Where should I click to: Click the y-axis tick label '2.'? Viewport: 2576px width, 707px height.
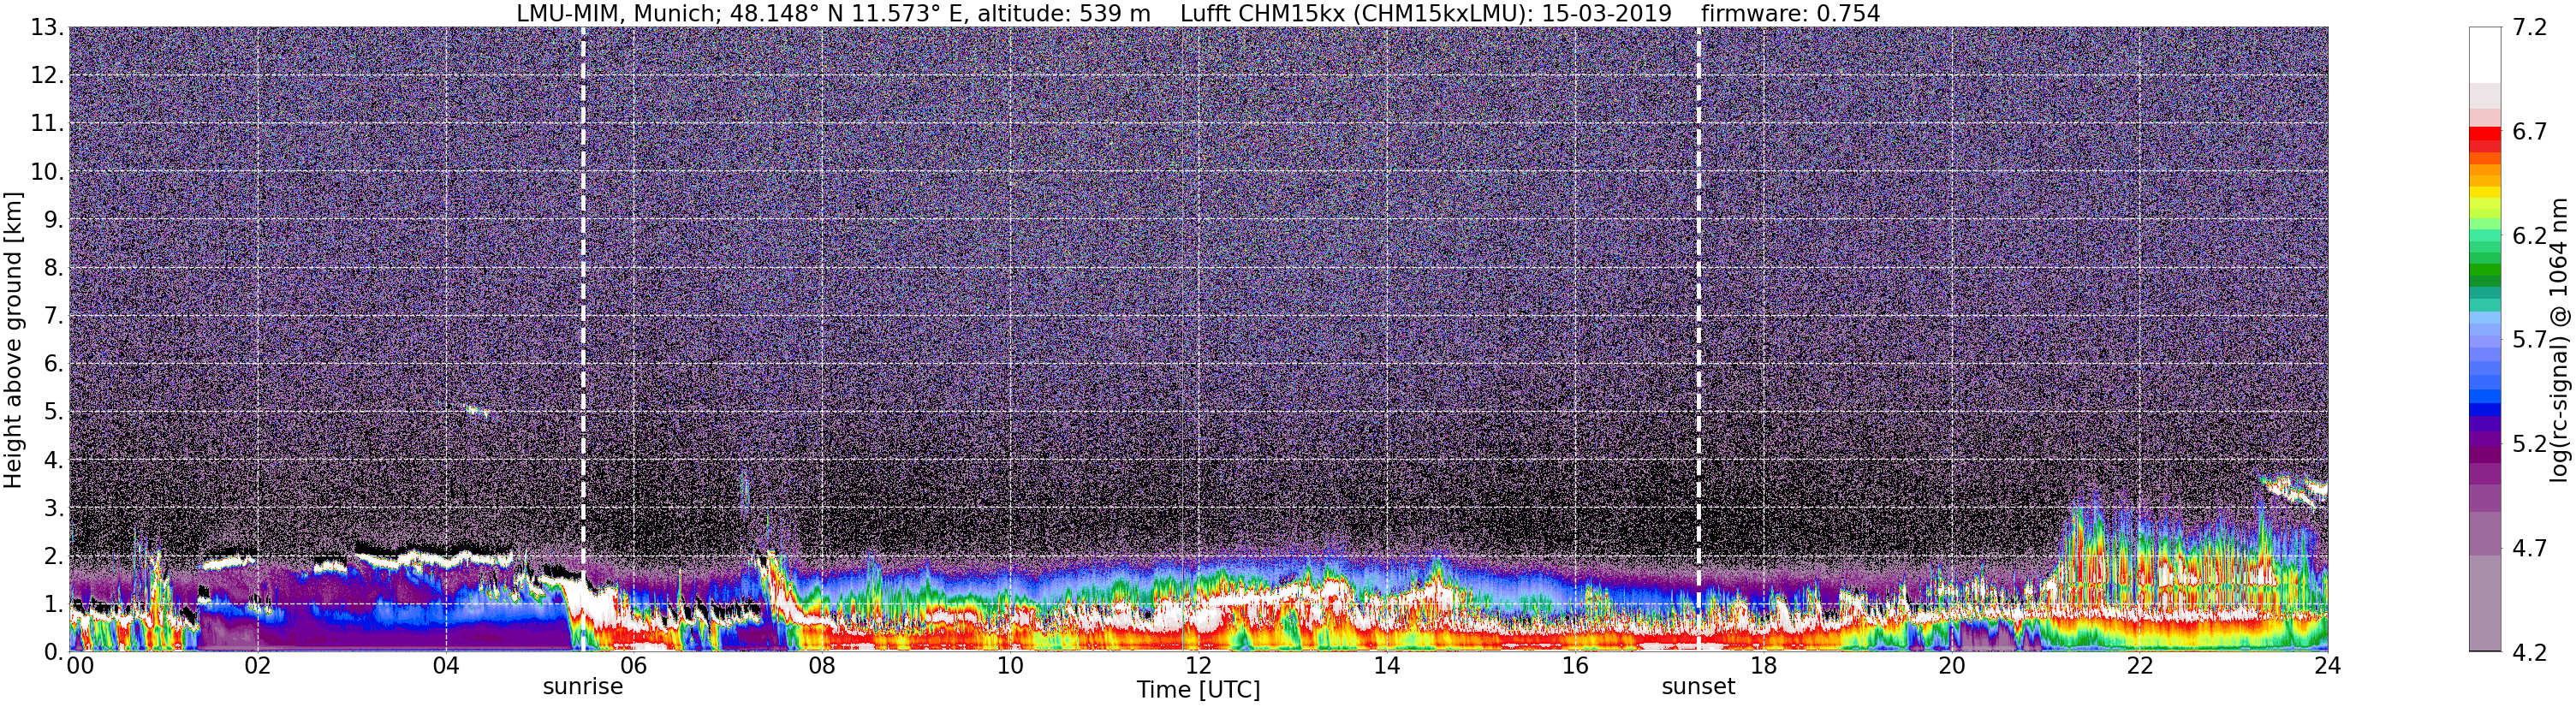tap(54, 555)
